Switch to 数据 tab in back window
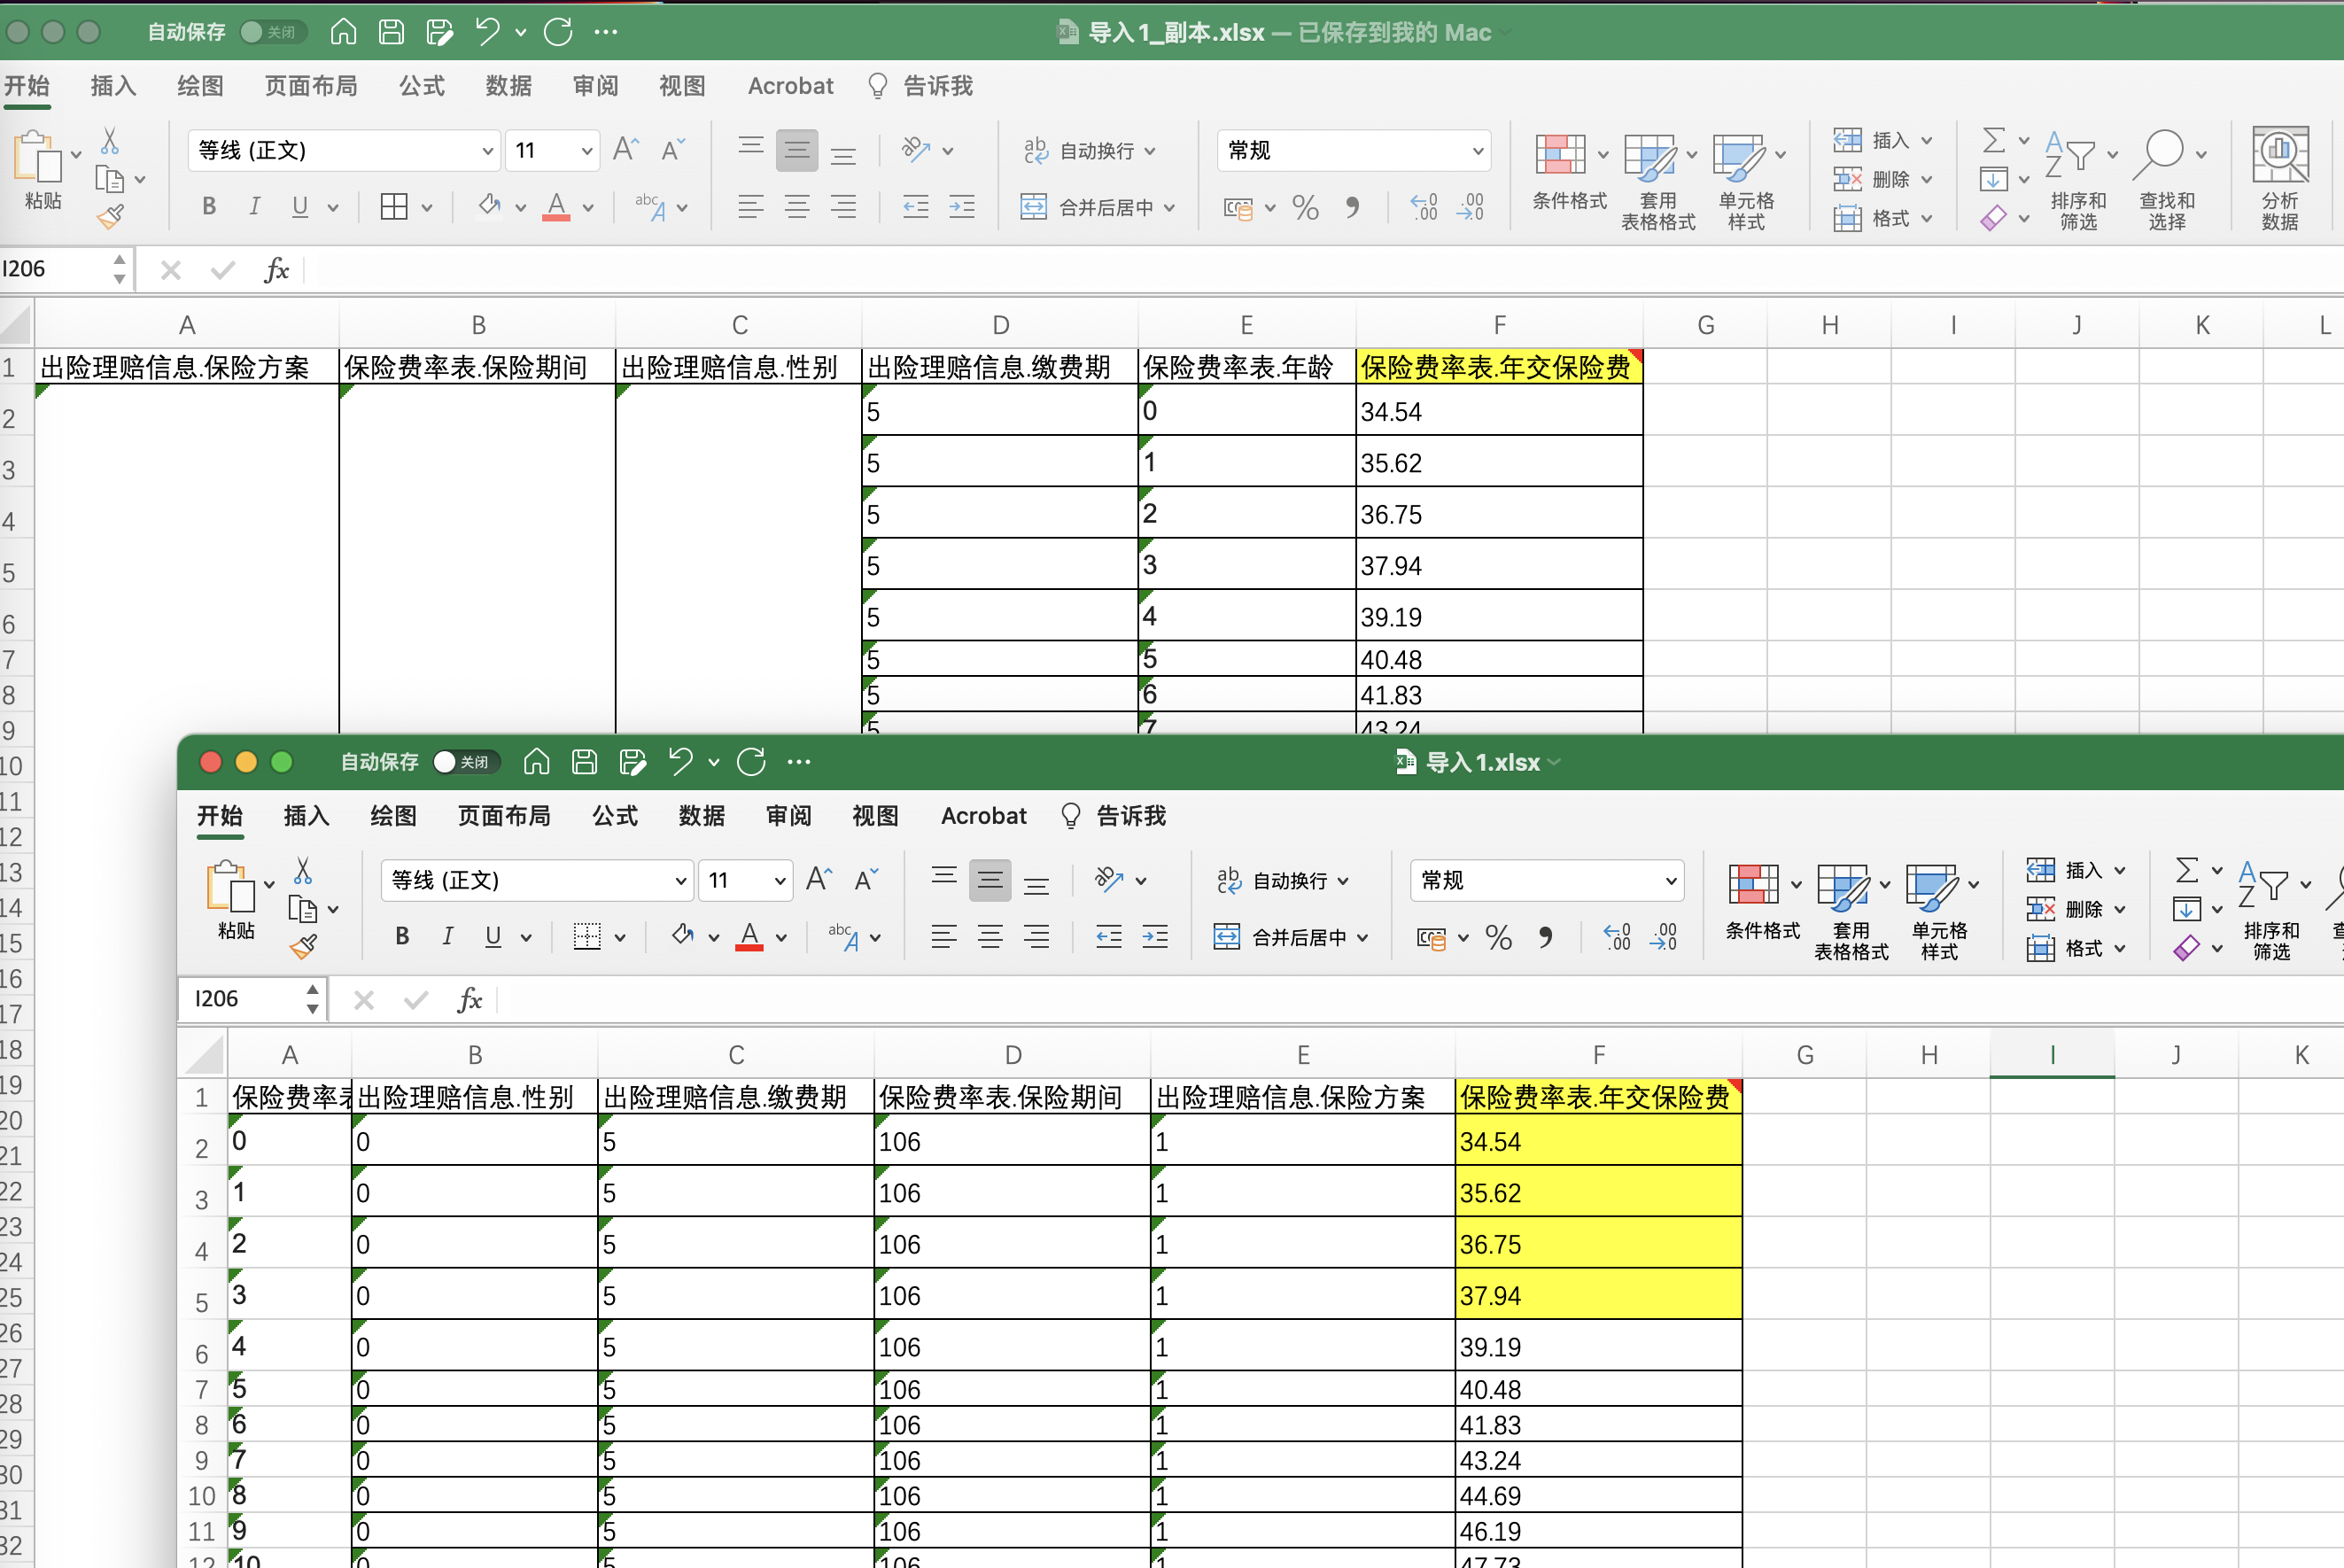This screenshot has height=1568, width=2344. 508,86
